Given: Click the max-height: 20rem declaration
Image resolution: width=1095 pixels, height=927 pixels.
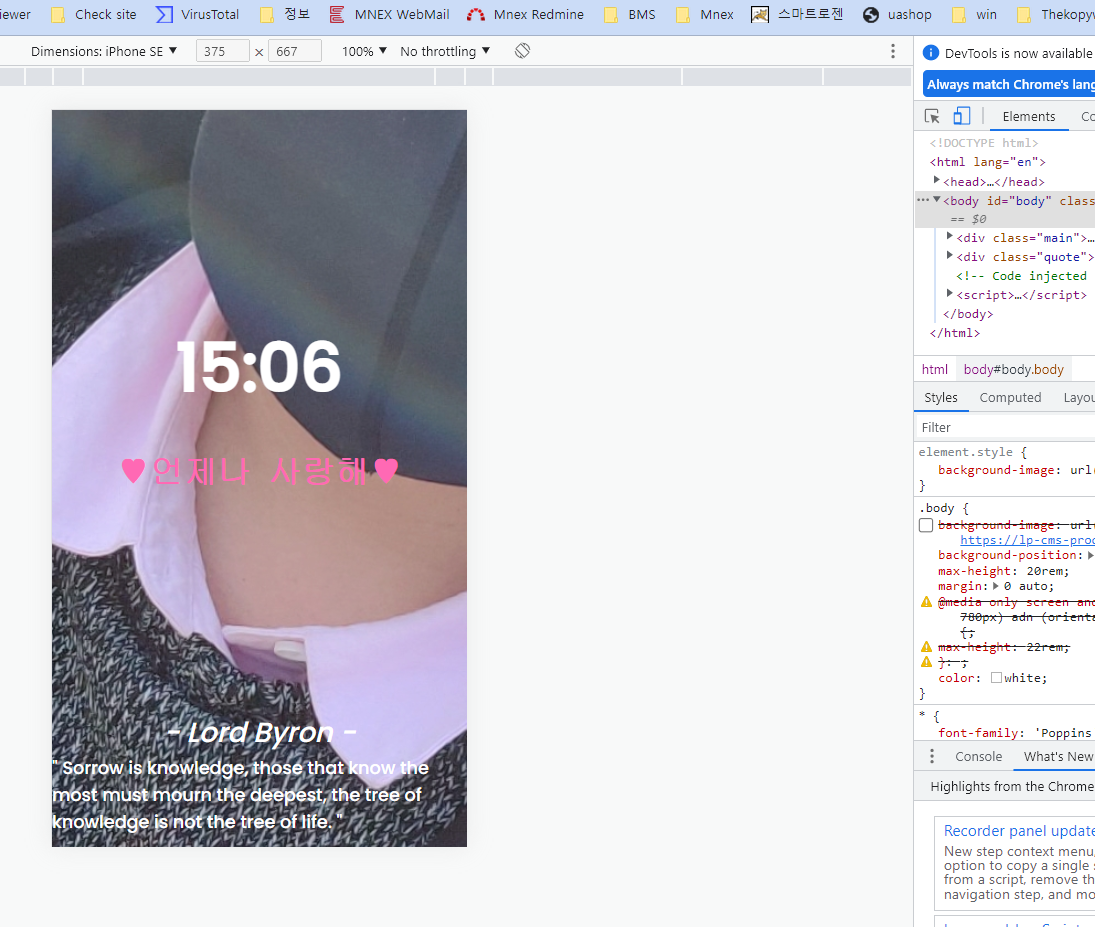Looking at the screenshot, I should [x=1003, y=571].
